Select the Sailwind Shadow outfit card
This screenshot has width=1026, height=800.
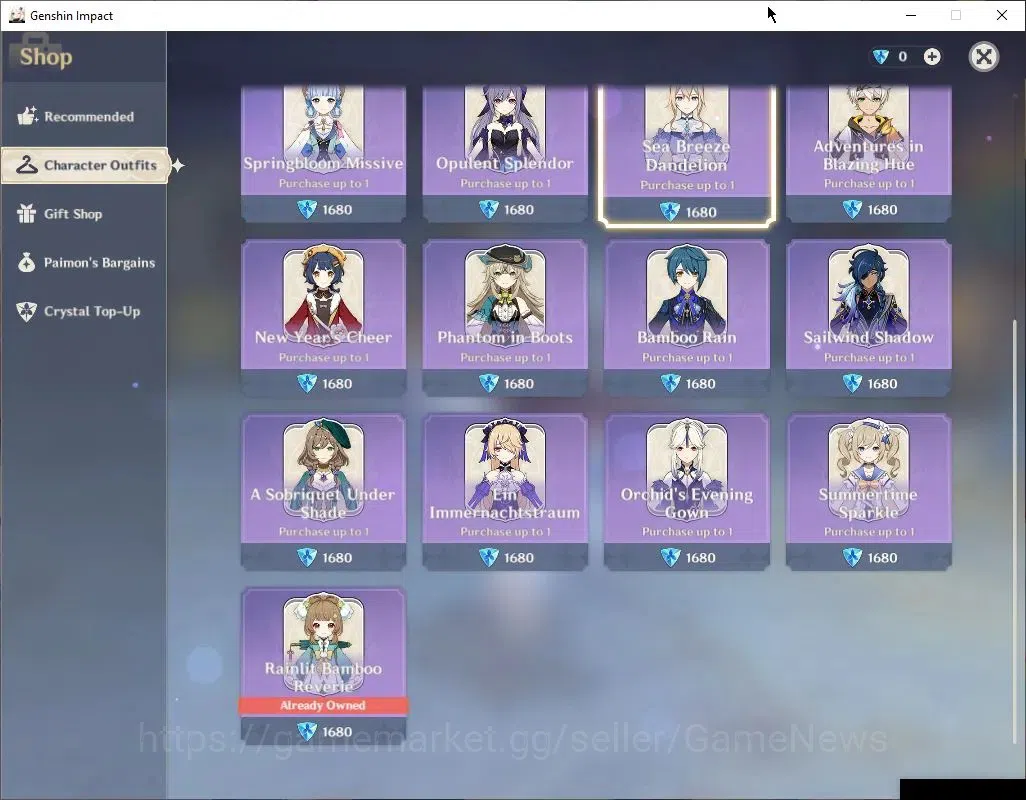(x=868, y=318)
